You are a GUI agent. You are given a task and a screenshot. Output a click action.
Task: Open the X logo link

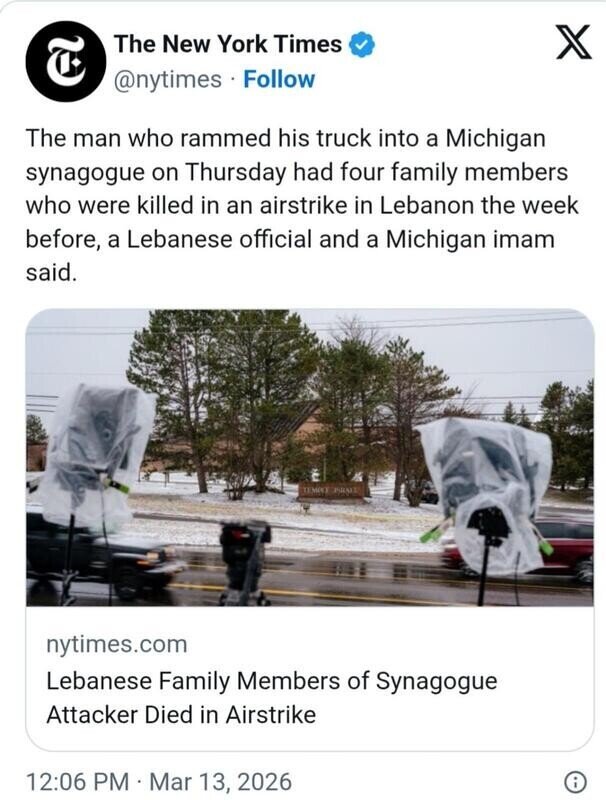(573, 43)
